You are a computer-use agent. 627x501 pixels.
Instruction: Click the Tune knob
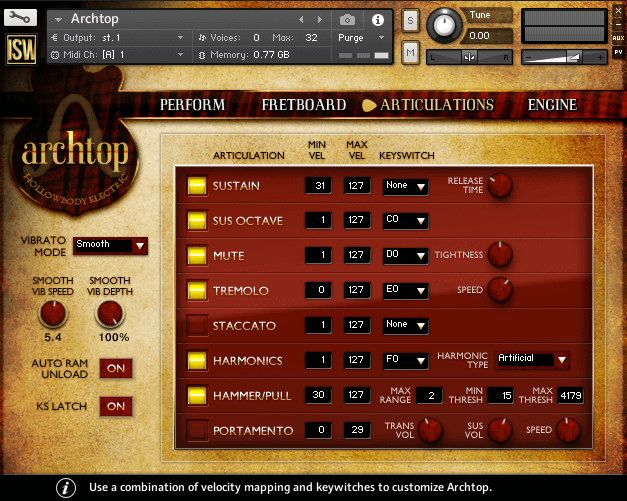tap(443, 26)
